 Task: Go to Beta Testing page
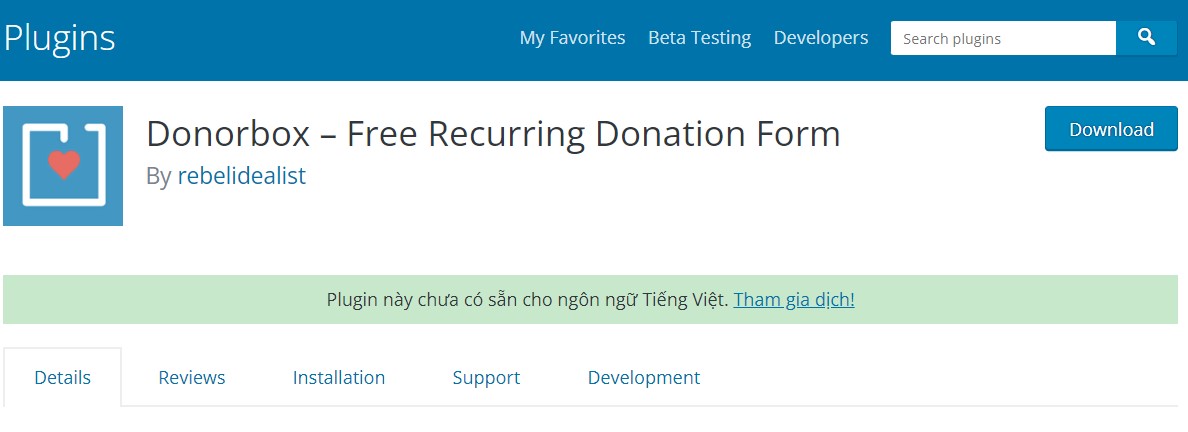pos(699,38)
